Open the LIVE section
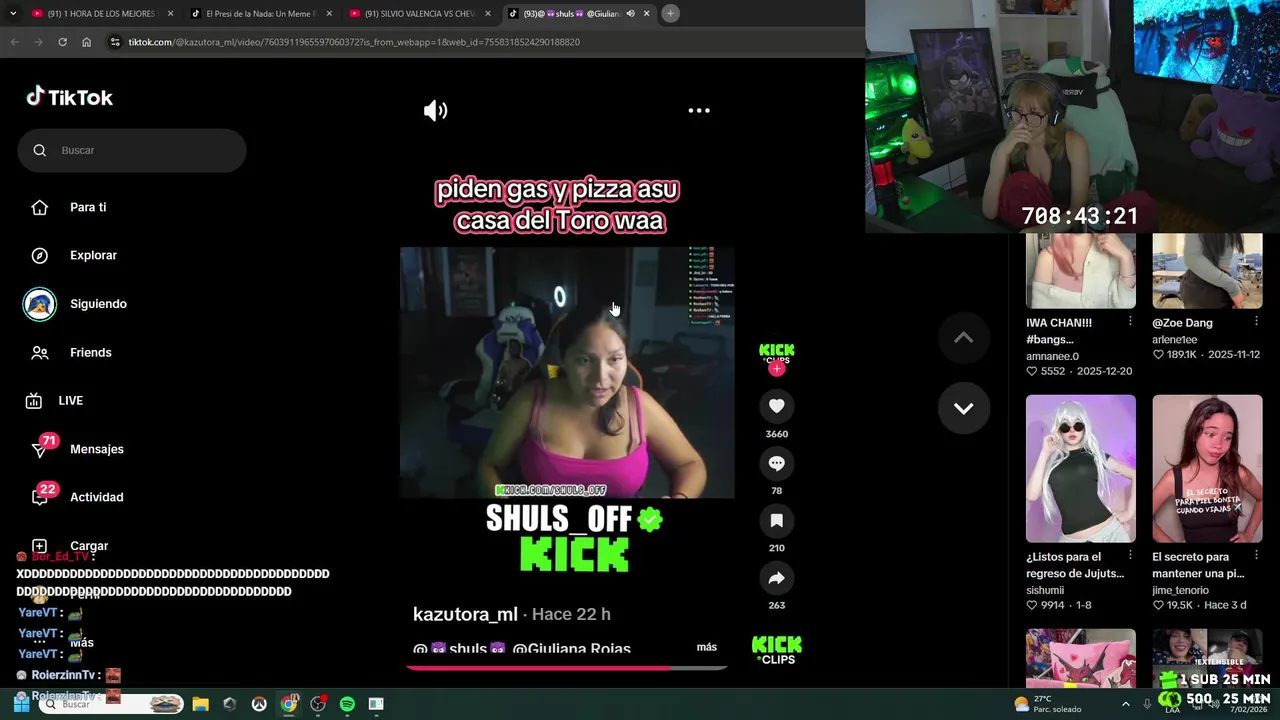The height and width of the screenshot is (720, 1280). coord(70,401)
